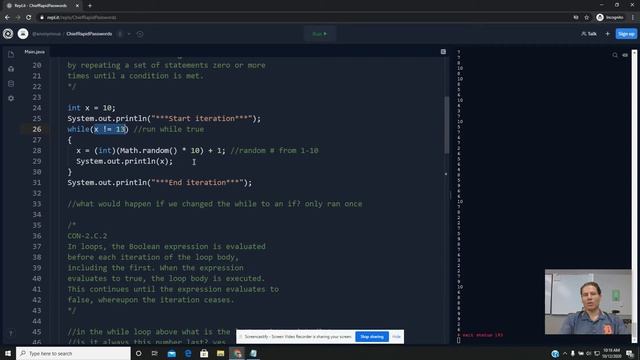Open the repl name dropdown arrow
The image size is (640, 360).
click(x=129, y=34)
